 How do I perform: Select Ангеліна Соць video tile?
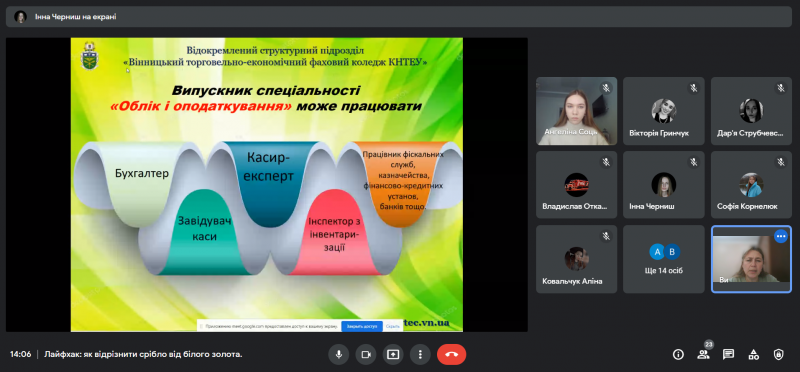(x=577, y=111)
